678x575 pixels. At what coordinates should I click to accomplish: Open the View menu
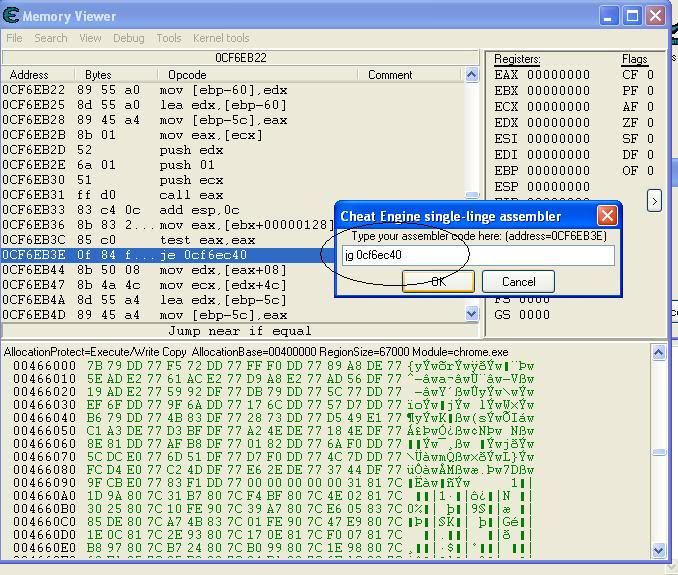point(90,38)
